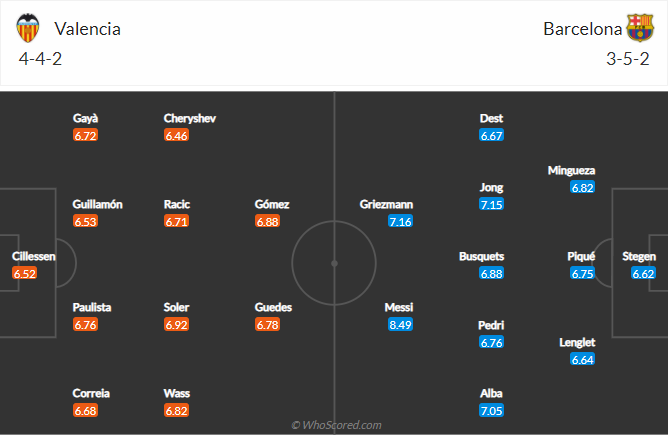This screenshot has height=435, width=671.
Task: Click Stegen's 6.62 rating badge
Action: (643, 273)
